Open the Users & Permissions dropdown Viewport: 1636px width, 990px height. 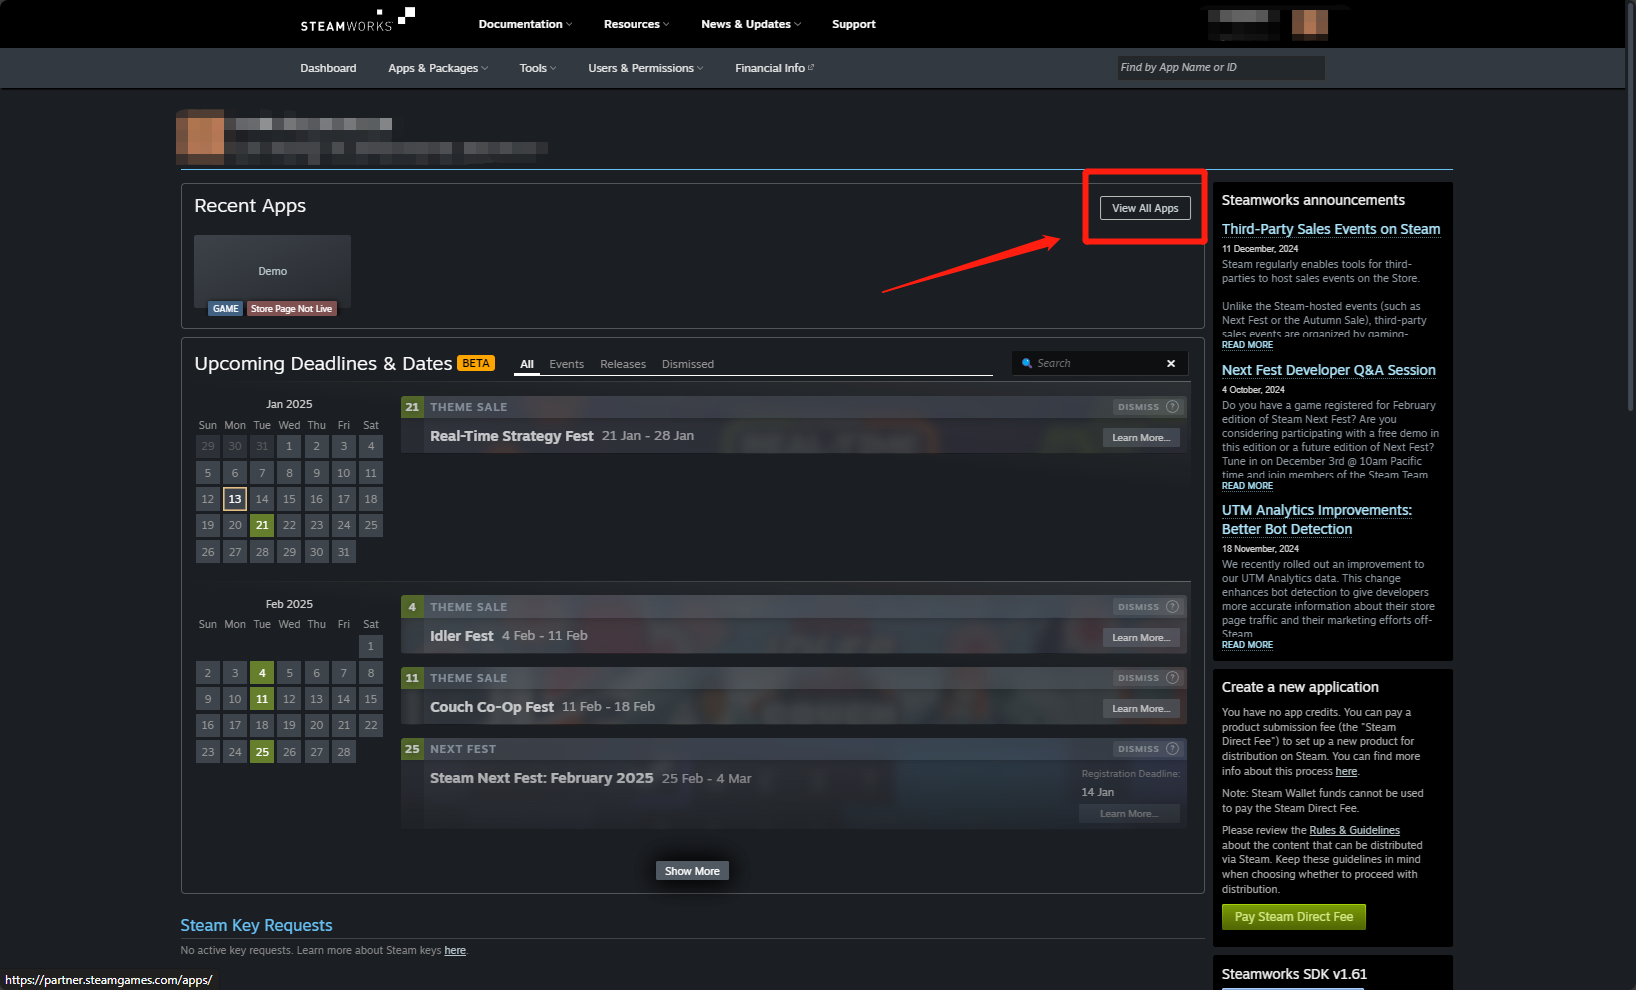[645, 68]
